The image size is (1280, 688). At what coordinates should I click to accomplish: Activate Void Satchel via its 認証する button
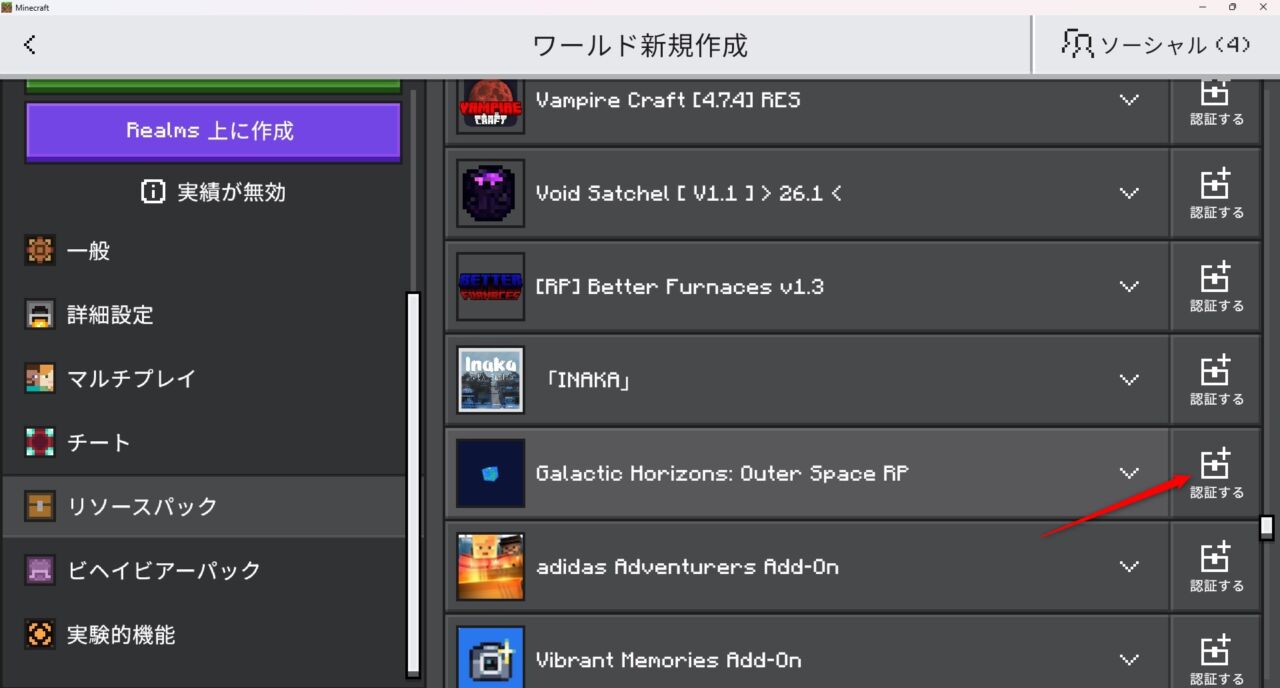[1216, 193]
